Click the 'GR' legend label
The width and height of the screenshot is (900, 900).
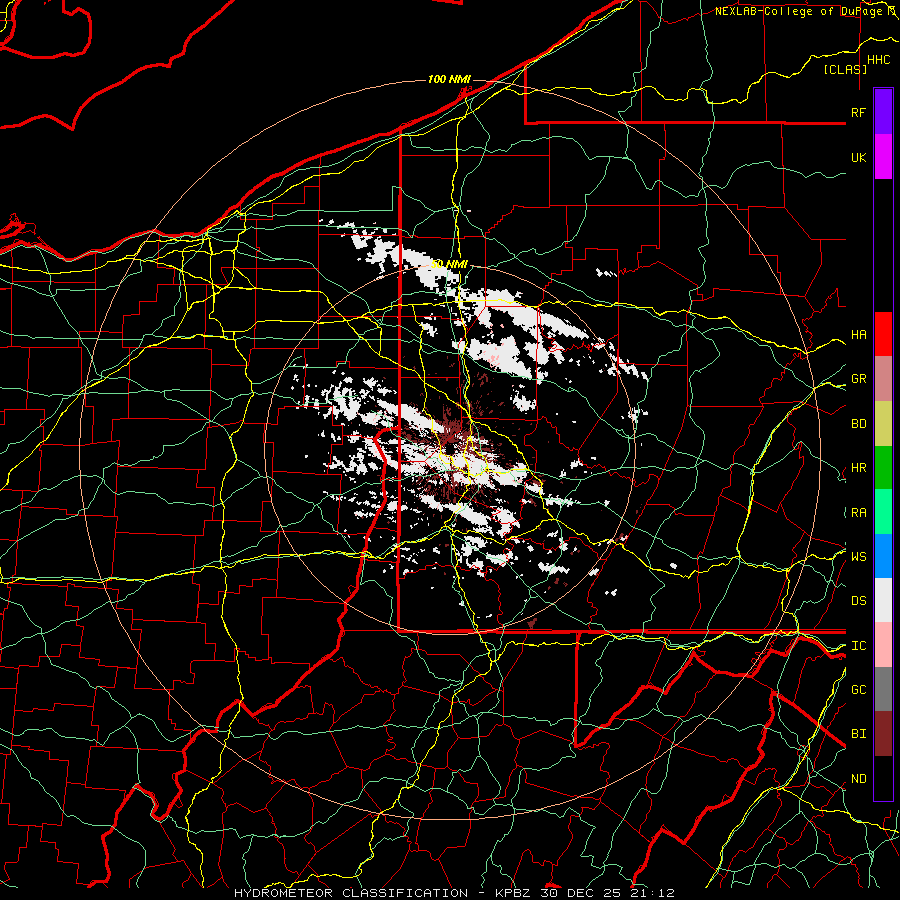click(x=858, y=379)
